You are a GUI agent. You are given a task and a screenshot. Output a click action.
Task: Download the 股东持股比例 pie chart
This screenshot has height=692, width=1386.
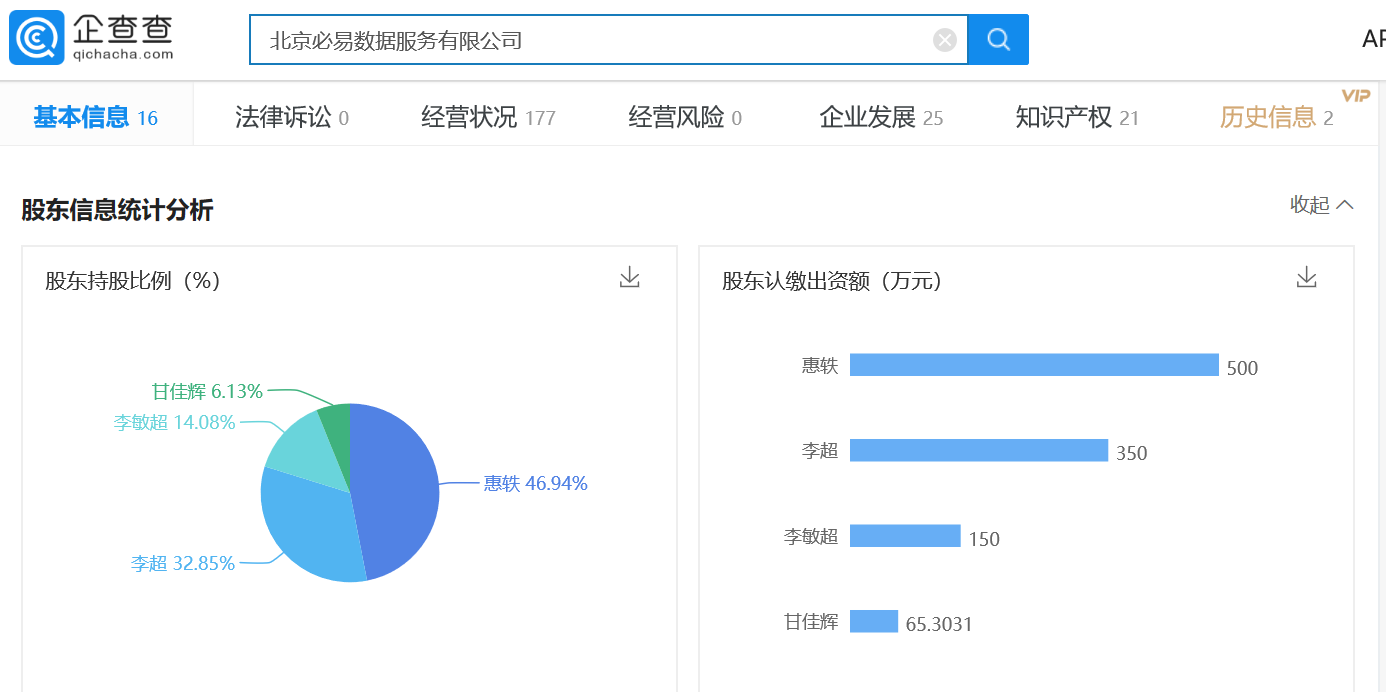(629, 278)
